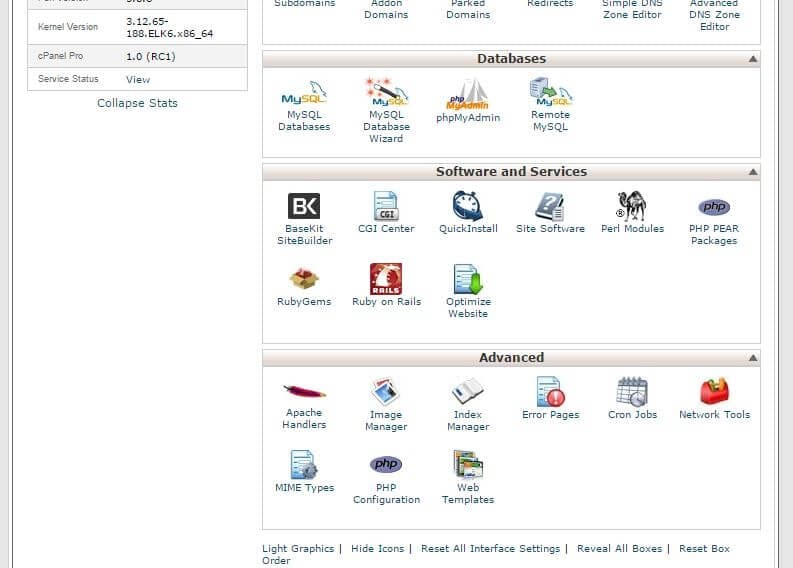Image resolution: width=793 pixels, height=568 pixels.
Task: Collapse the Databases section arrow
Action: [753, 59]
